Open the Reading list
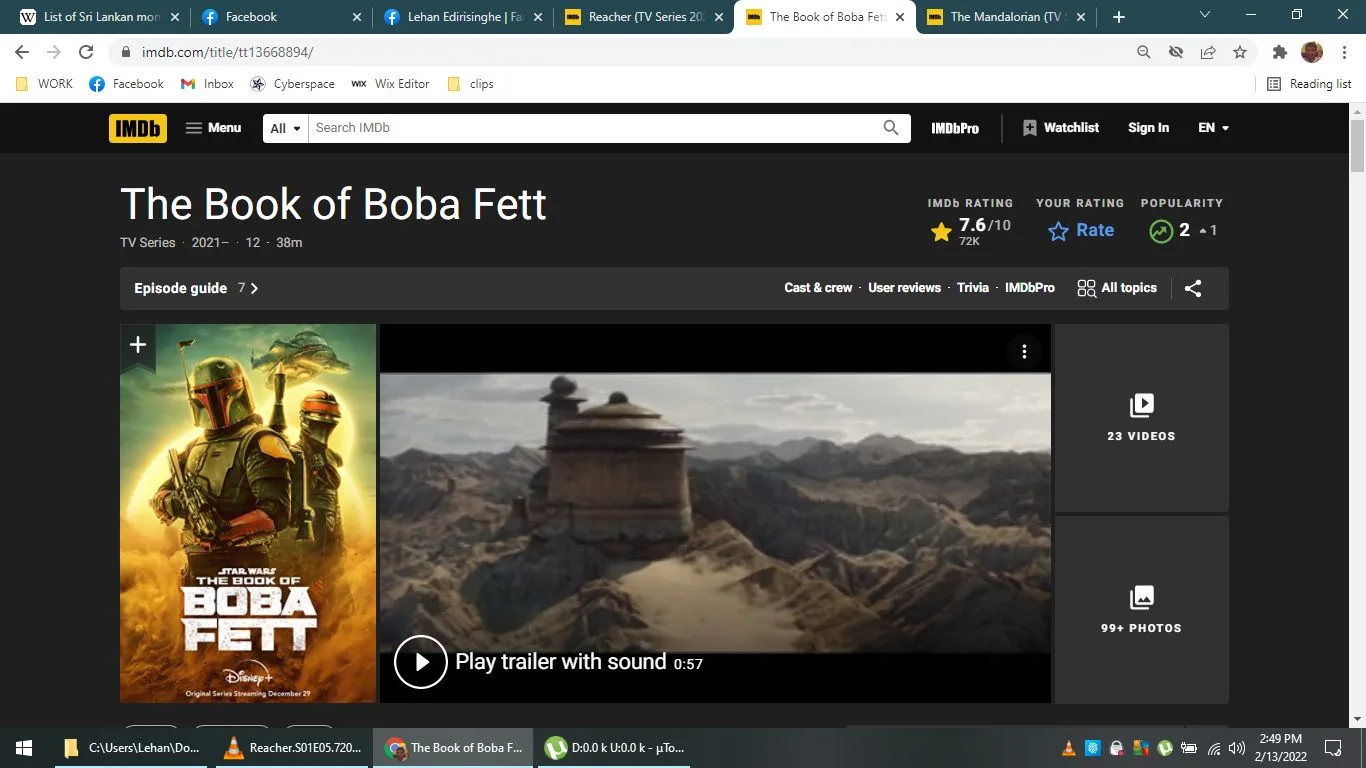Viewport: 1366px width, 768px height. tap(1309, 84)
